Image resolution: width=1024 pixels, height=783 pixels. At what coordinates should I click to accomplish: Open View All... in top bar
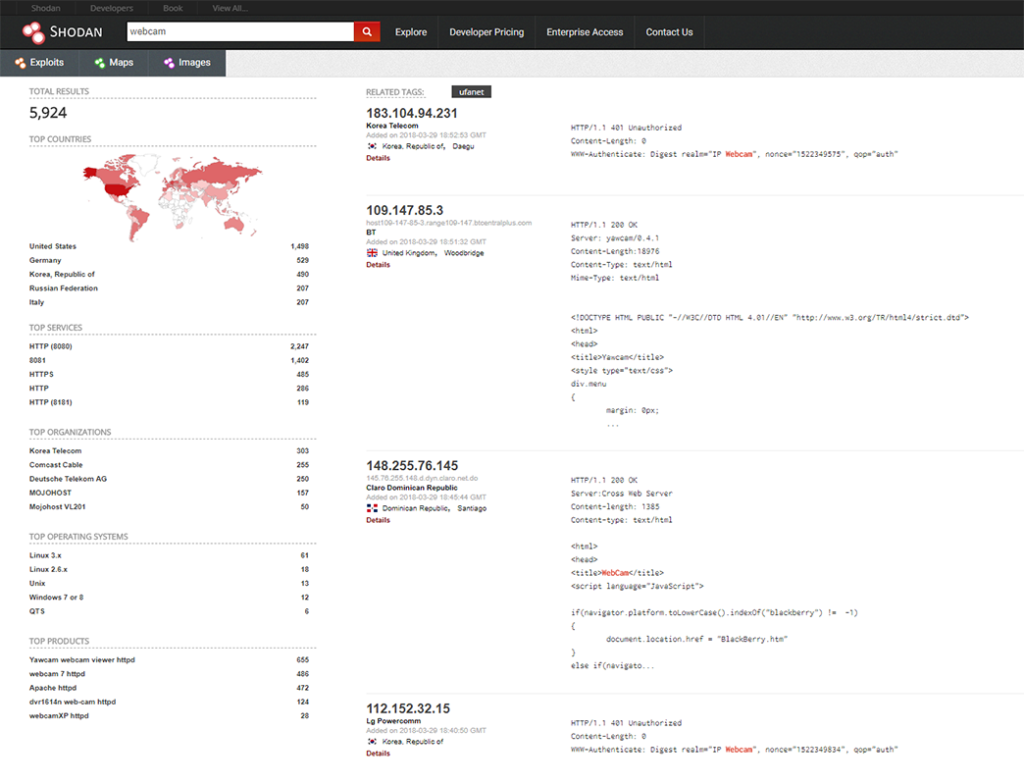pyautogui.click(x=230, y=8)
